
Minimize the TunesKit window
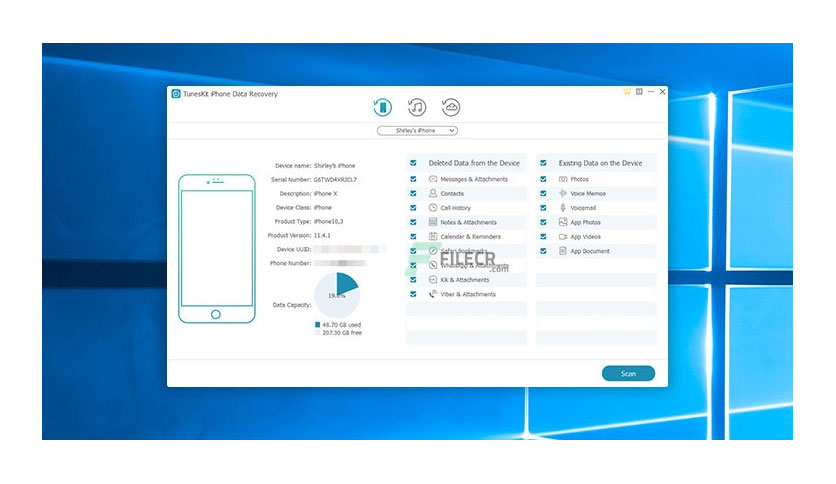coord(651,92)
